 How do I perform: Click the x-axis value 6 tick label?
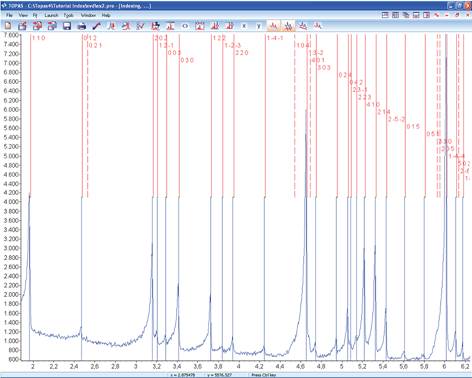[x=444, y=367]
